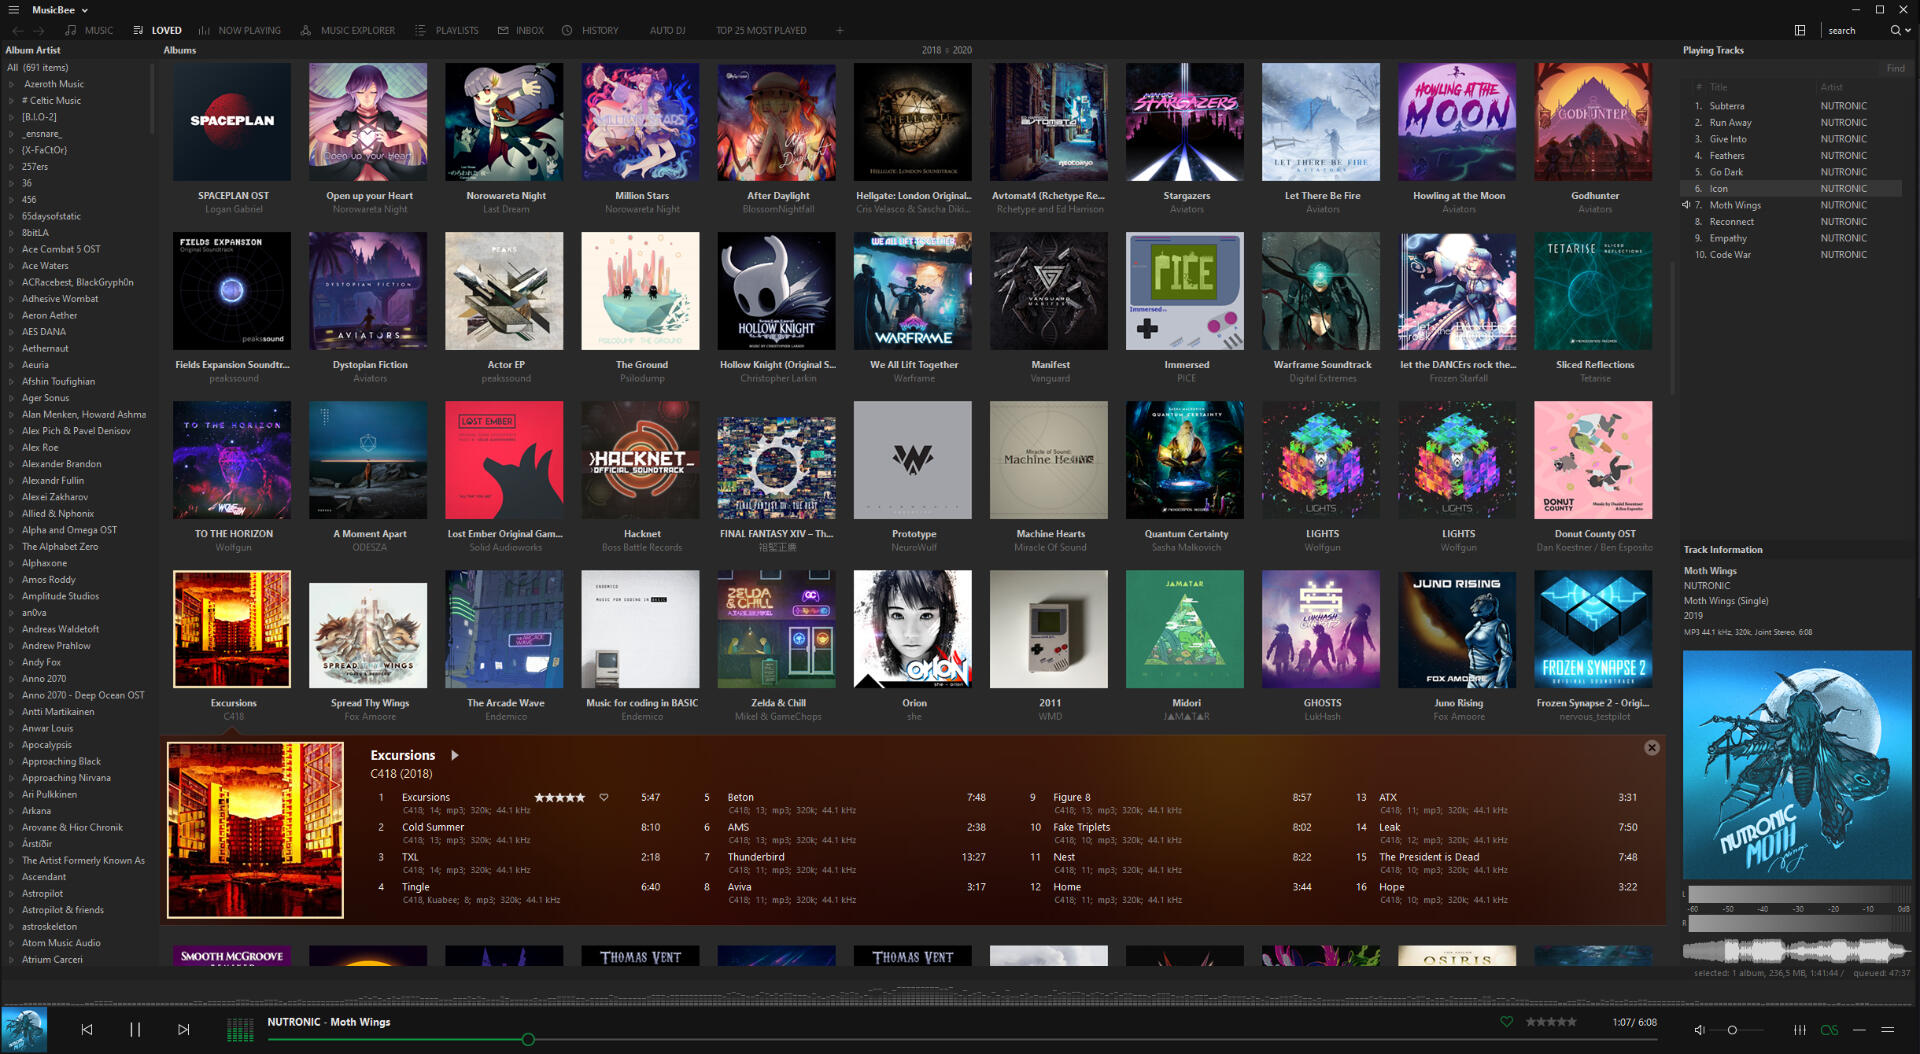Open the hamburger menu top left
This screenshot has height=1054, width=1920.
13,10
